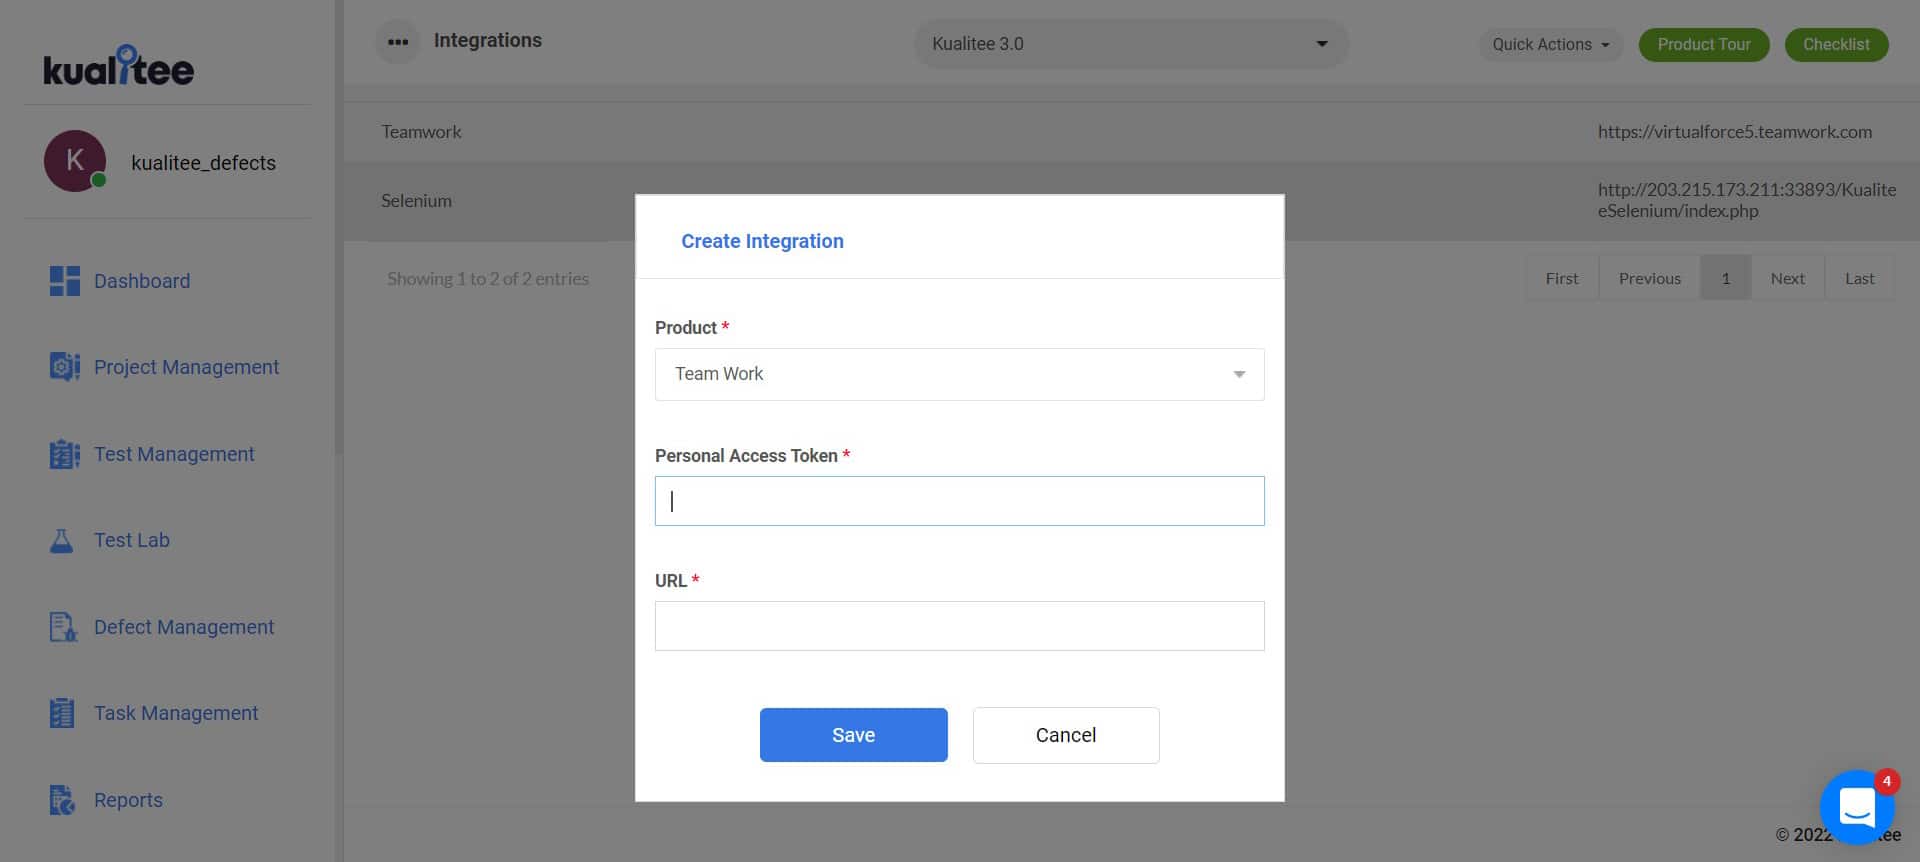This screenshot has height=862, width=1920.
Task: Click into the URL input field
Action: click(959, 626)
